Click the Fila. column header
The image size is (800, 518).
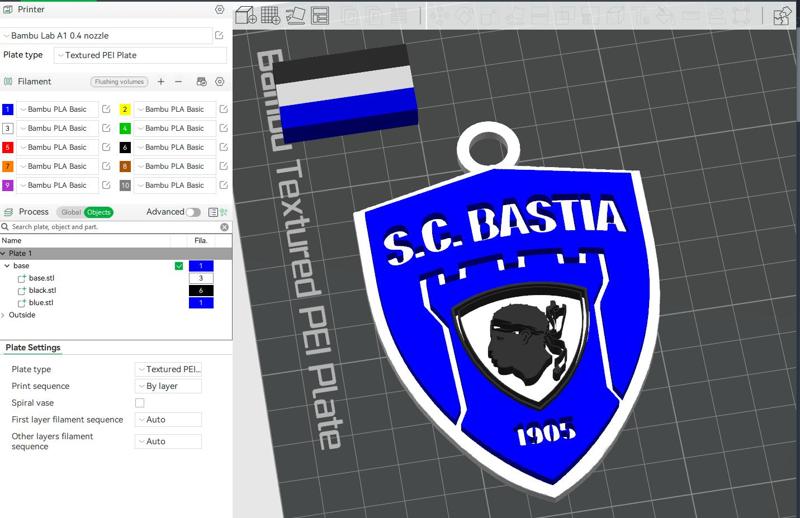click(201, 240)
